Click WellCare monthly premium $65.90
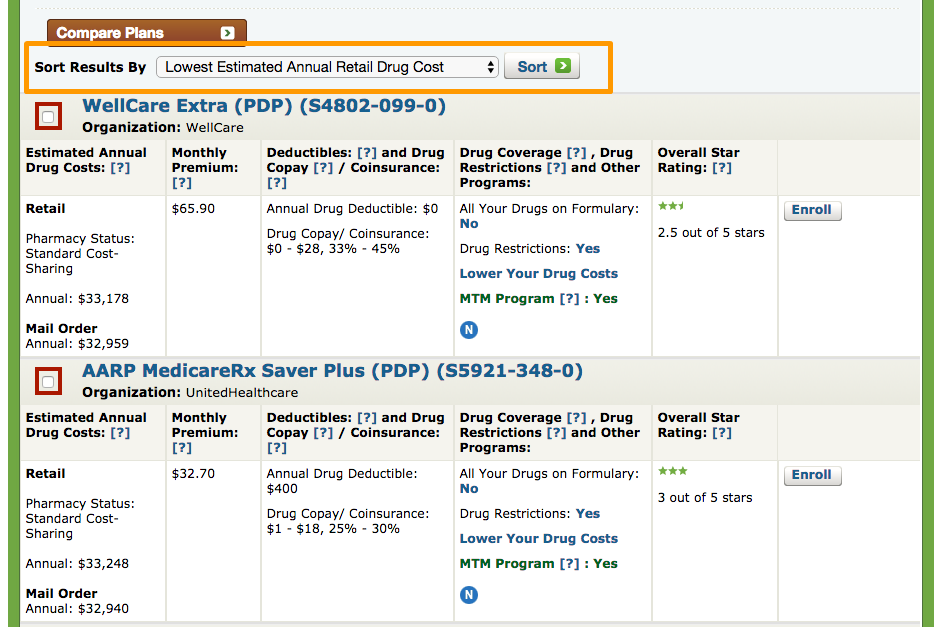The width and height of the screenshot is (941, 627). [x=193, y=209]
